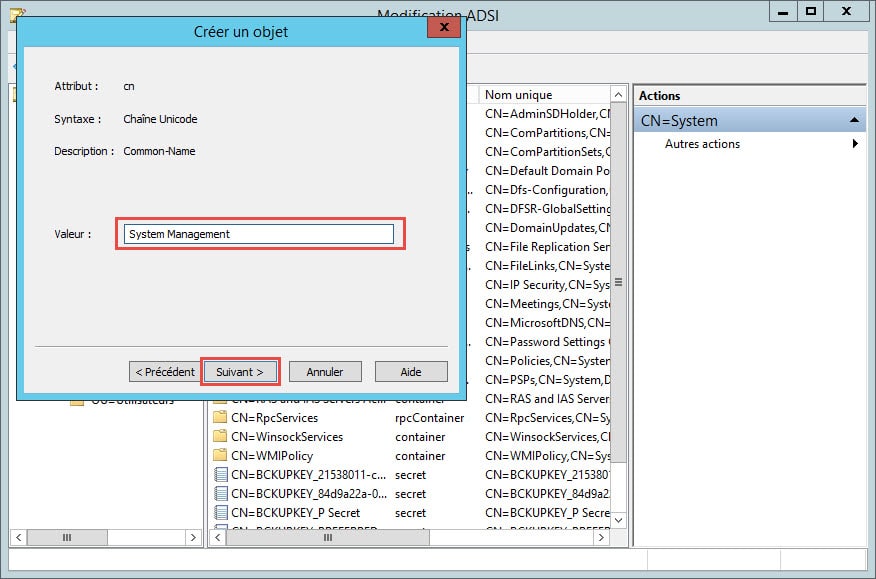Open help via the Aide button
The image size is (876, 579).
(x=411, y=372)
